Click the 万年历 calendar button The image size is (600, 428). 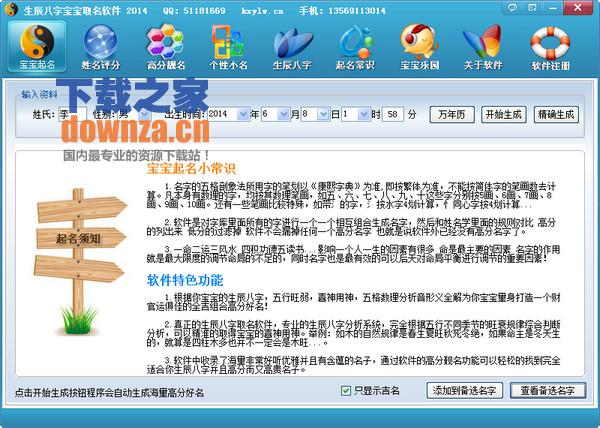[x=452, y=114]
